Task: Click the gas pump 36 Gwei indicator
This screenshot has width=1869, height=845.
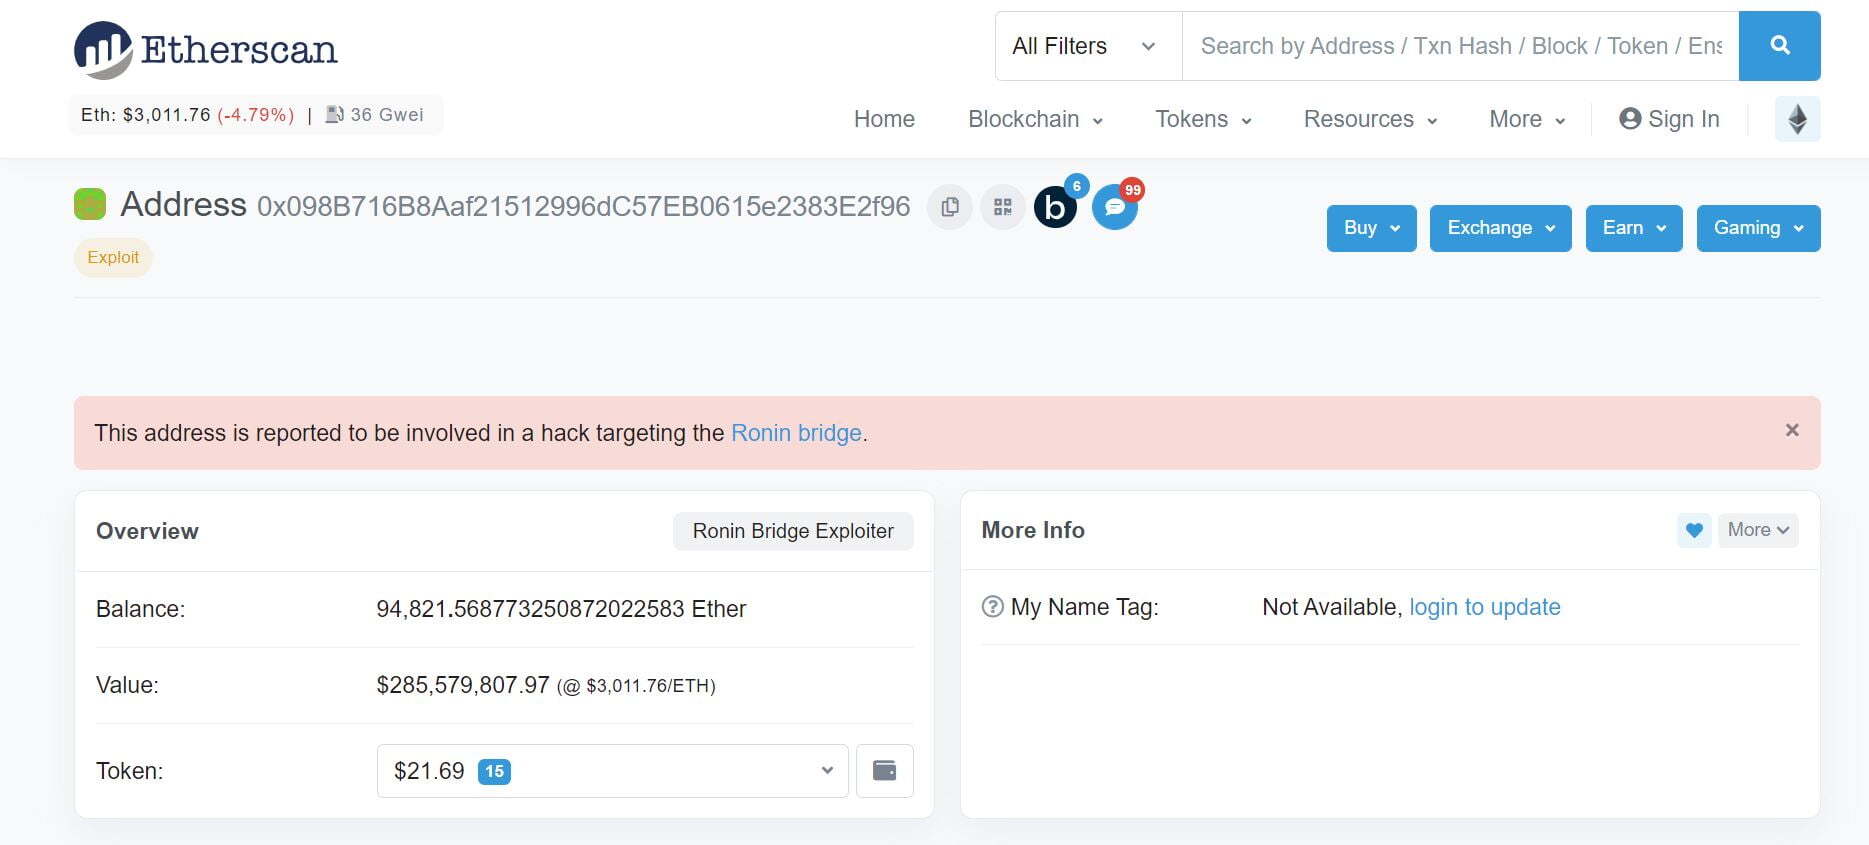Action: coord(375,115)
